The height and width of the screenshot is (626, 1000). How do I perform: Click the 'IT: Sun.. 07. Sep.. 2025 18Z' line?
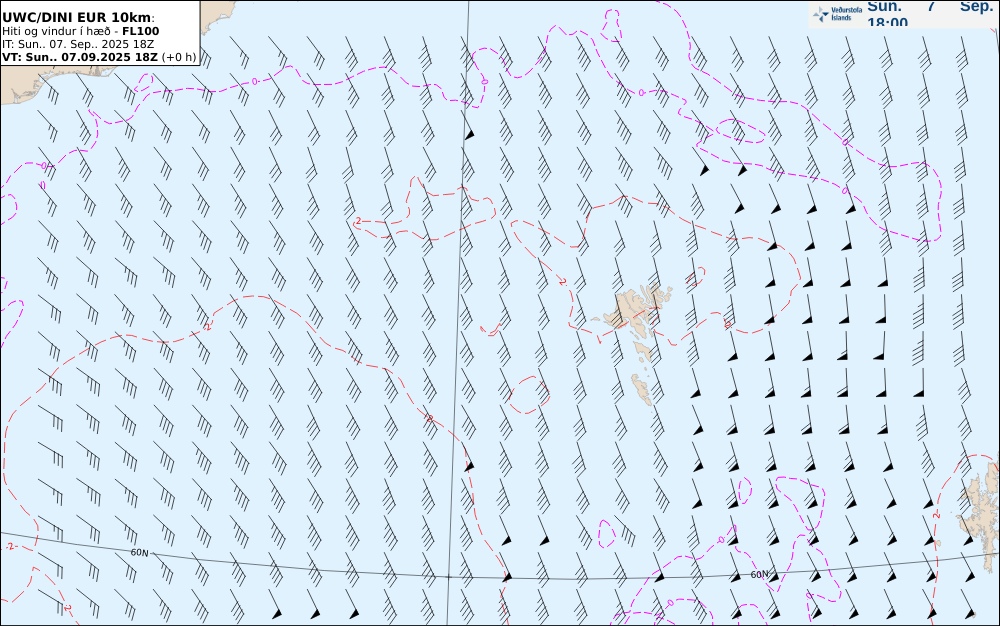[x=78, y=44]
